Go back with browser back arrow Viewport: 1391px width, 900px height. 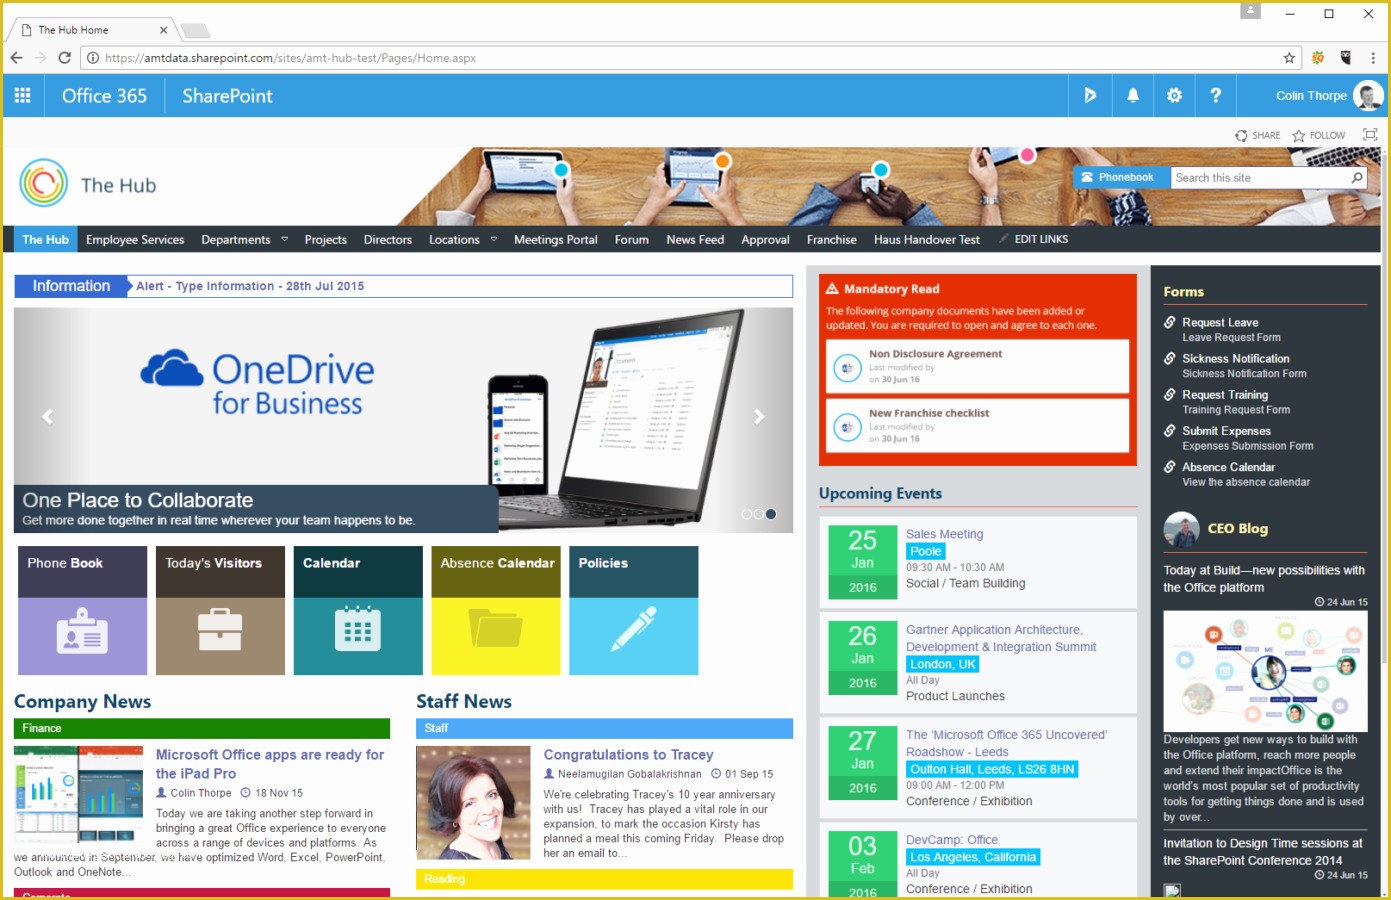pos(16,58)
